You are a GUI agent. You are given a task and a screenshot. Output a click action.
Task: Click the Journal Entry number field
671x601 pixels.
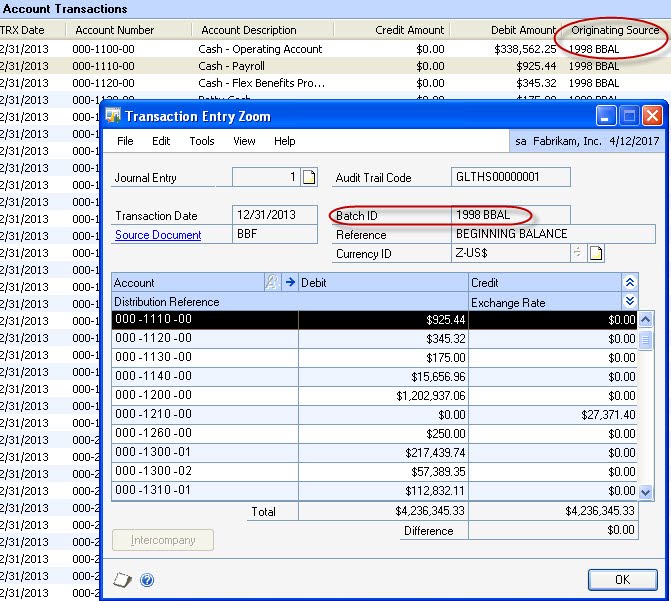(x=266, y=177)
